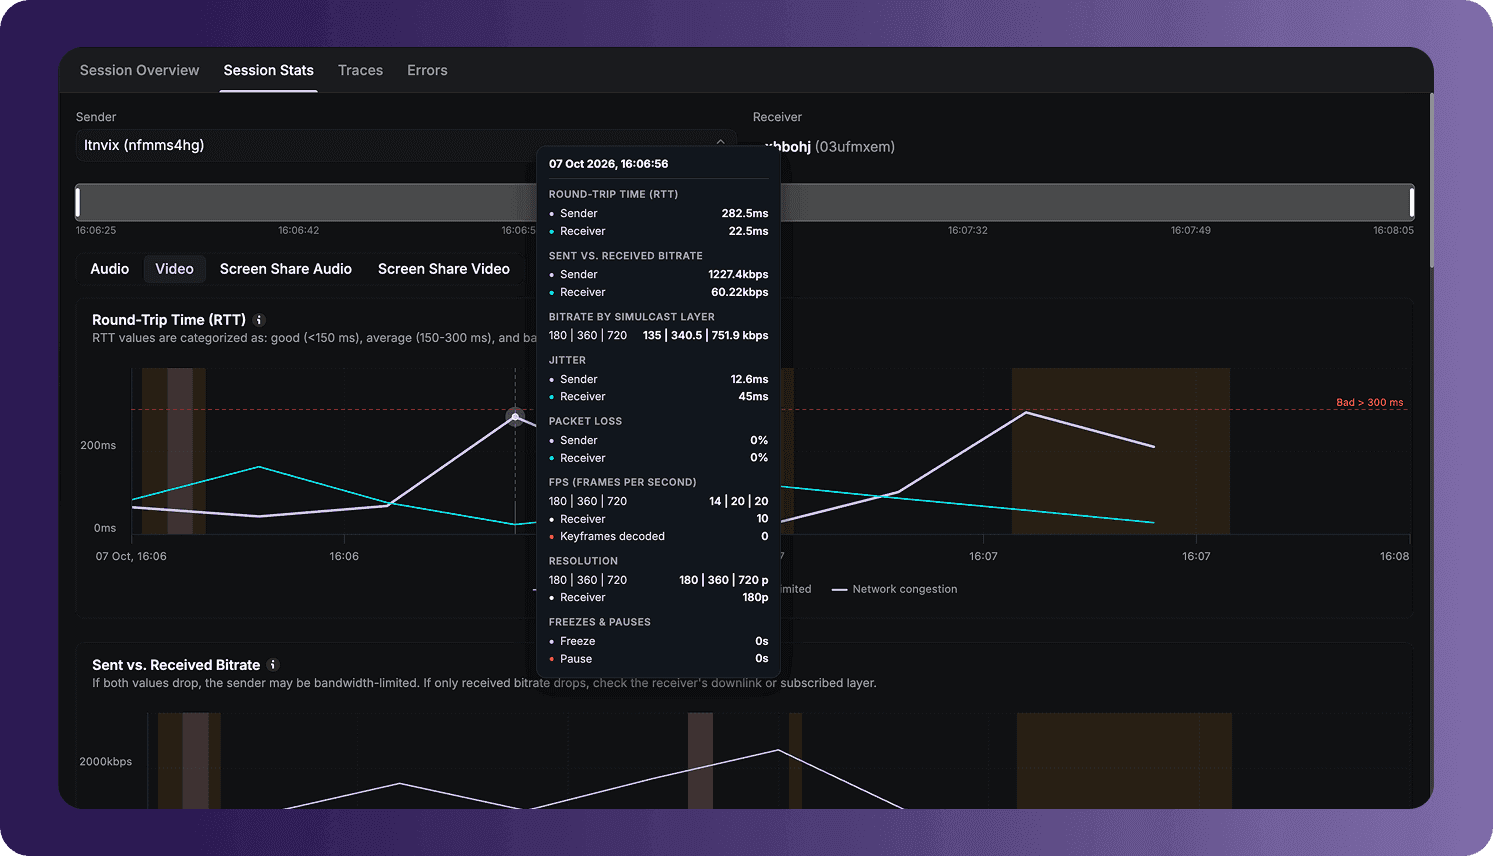Image resolution: width=1493 pixels, height=856 pixels.
Task: Go to the Errors tab
Action: 427,70
